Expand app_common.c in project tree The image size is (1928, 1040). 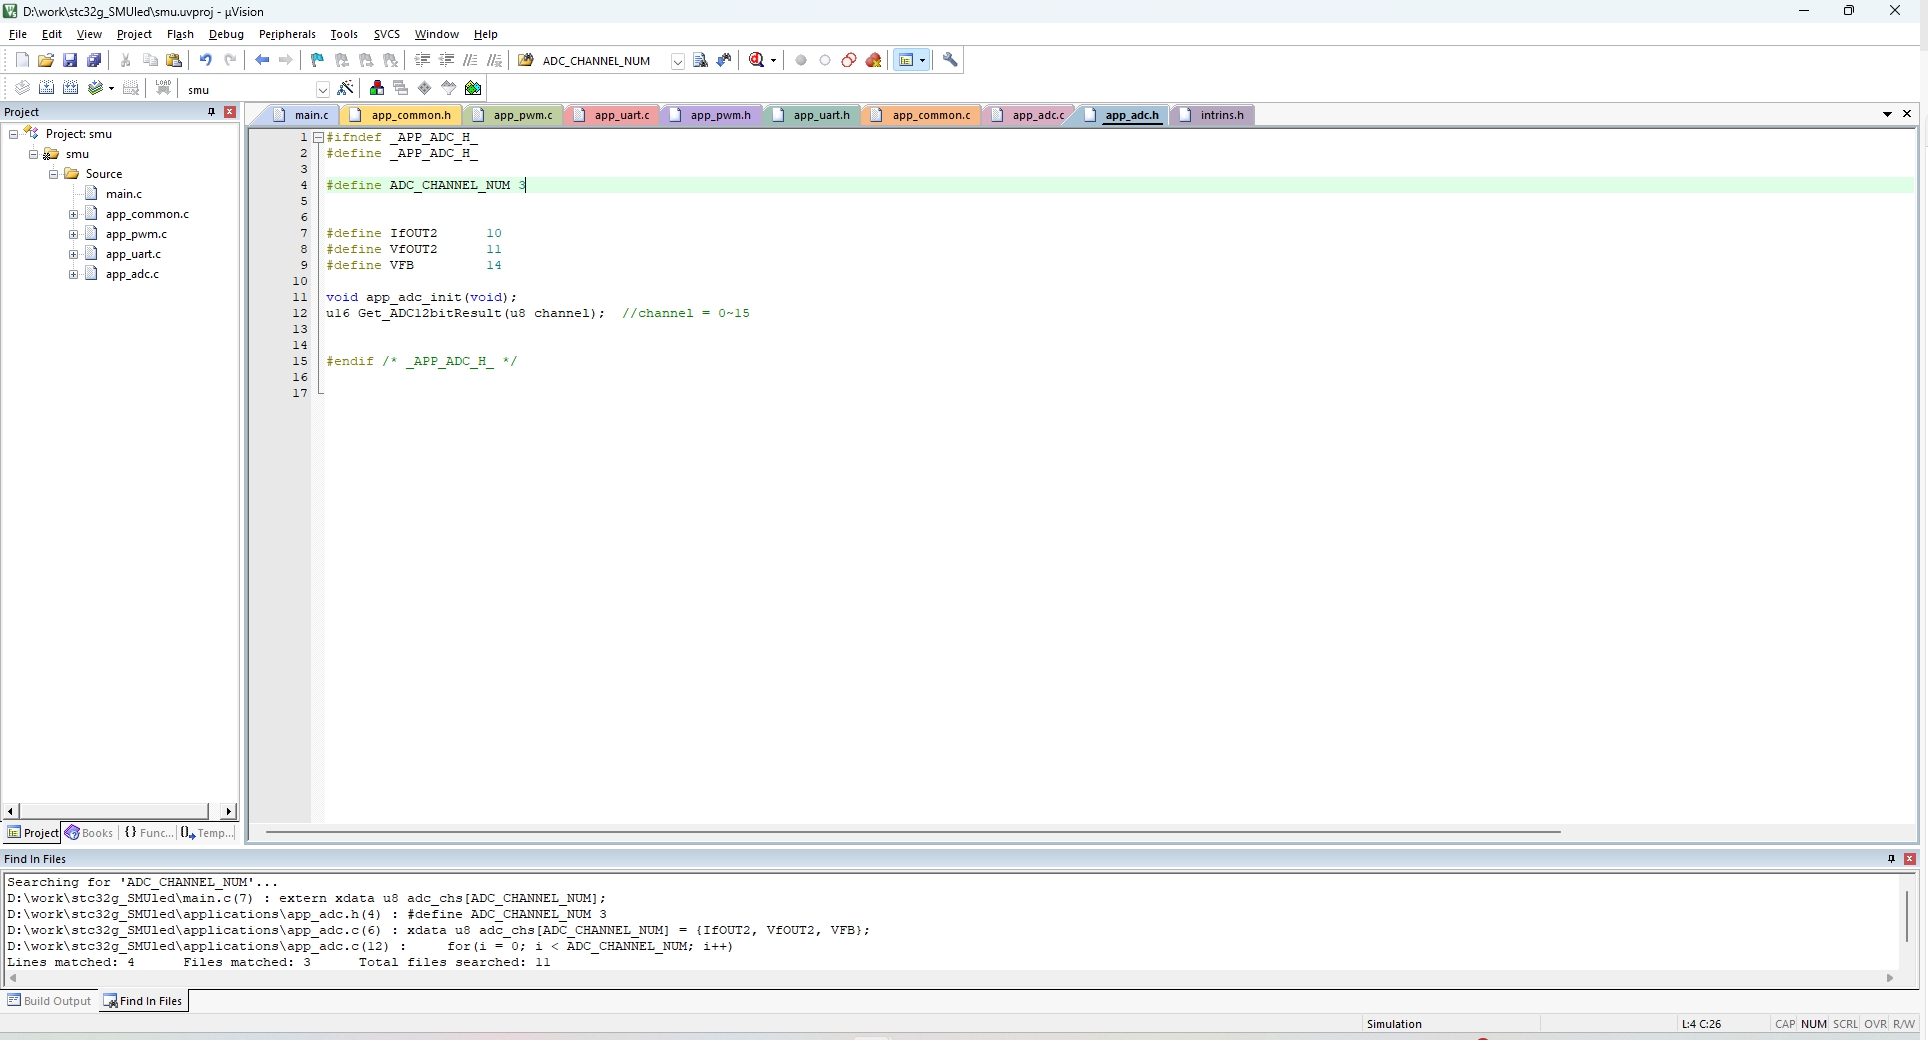tap(74, 214)
